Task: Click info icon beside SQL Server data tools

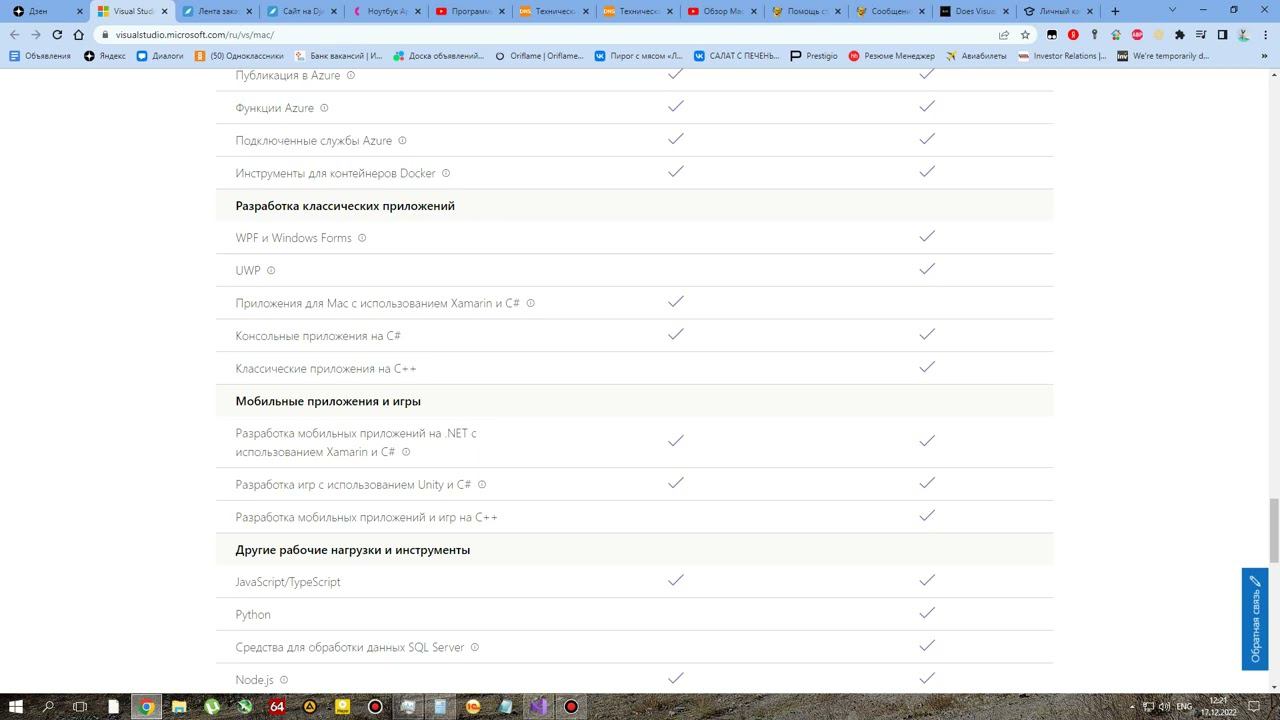Action: coord(475,647)
